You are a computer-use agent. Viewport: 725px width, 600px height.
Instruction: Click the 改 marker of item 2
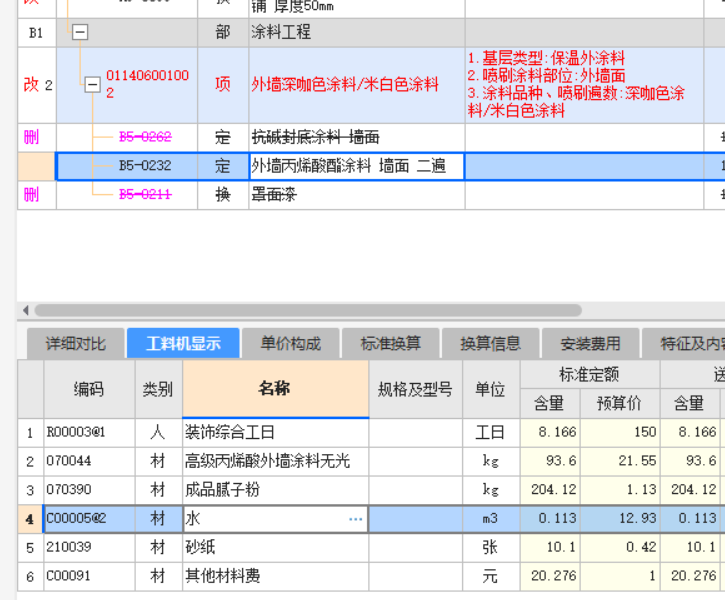point(31,85)
